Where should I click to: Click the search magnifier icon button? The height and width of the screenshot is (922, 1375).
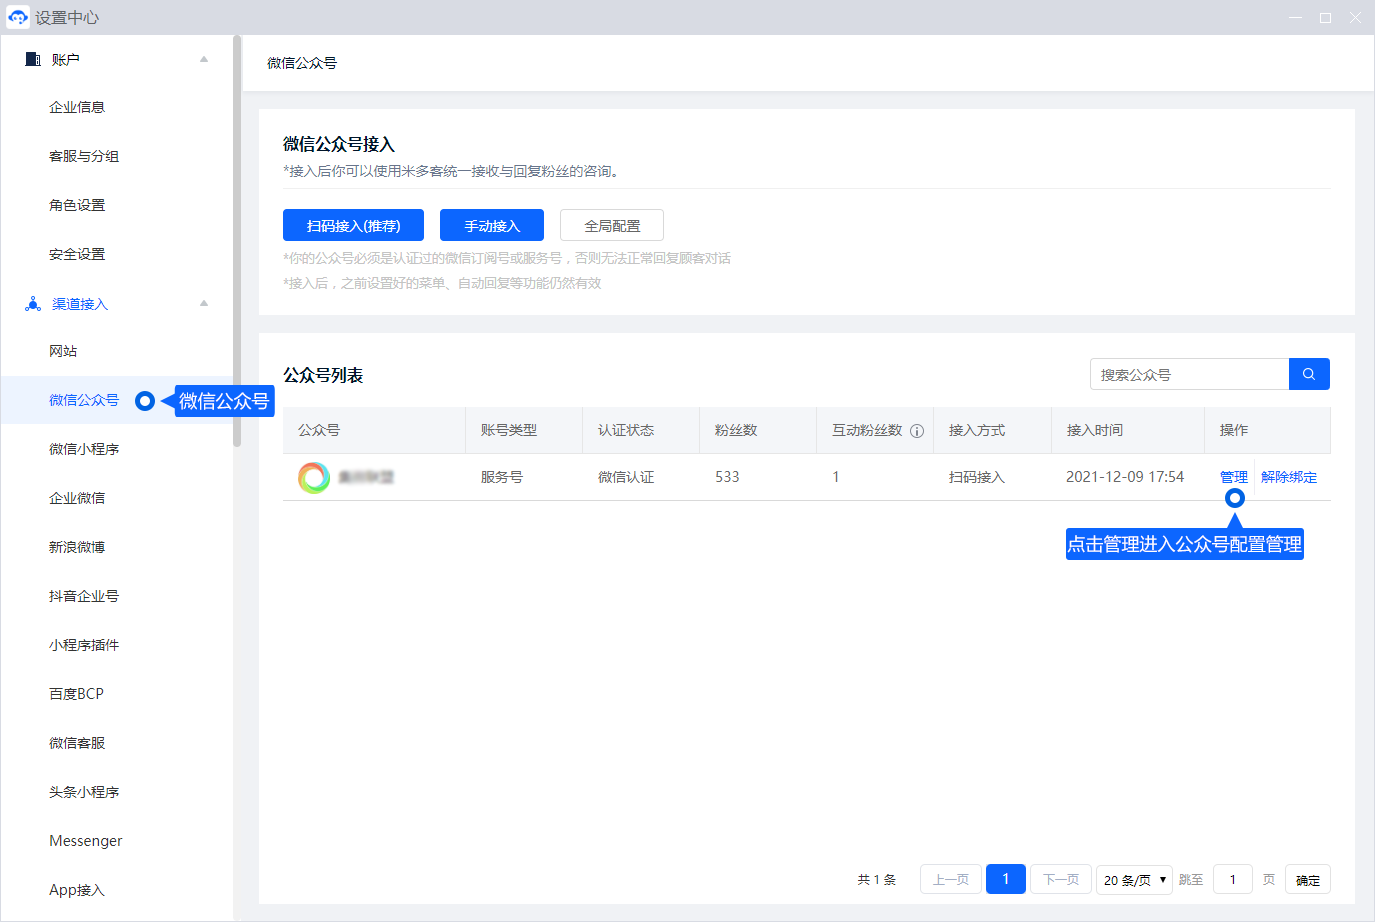pyautogui.click(x=1309, y=374)
